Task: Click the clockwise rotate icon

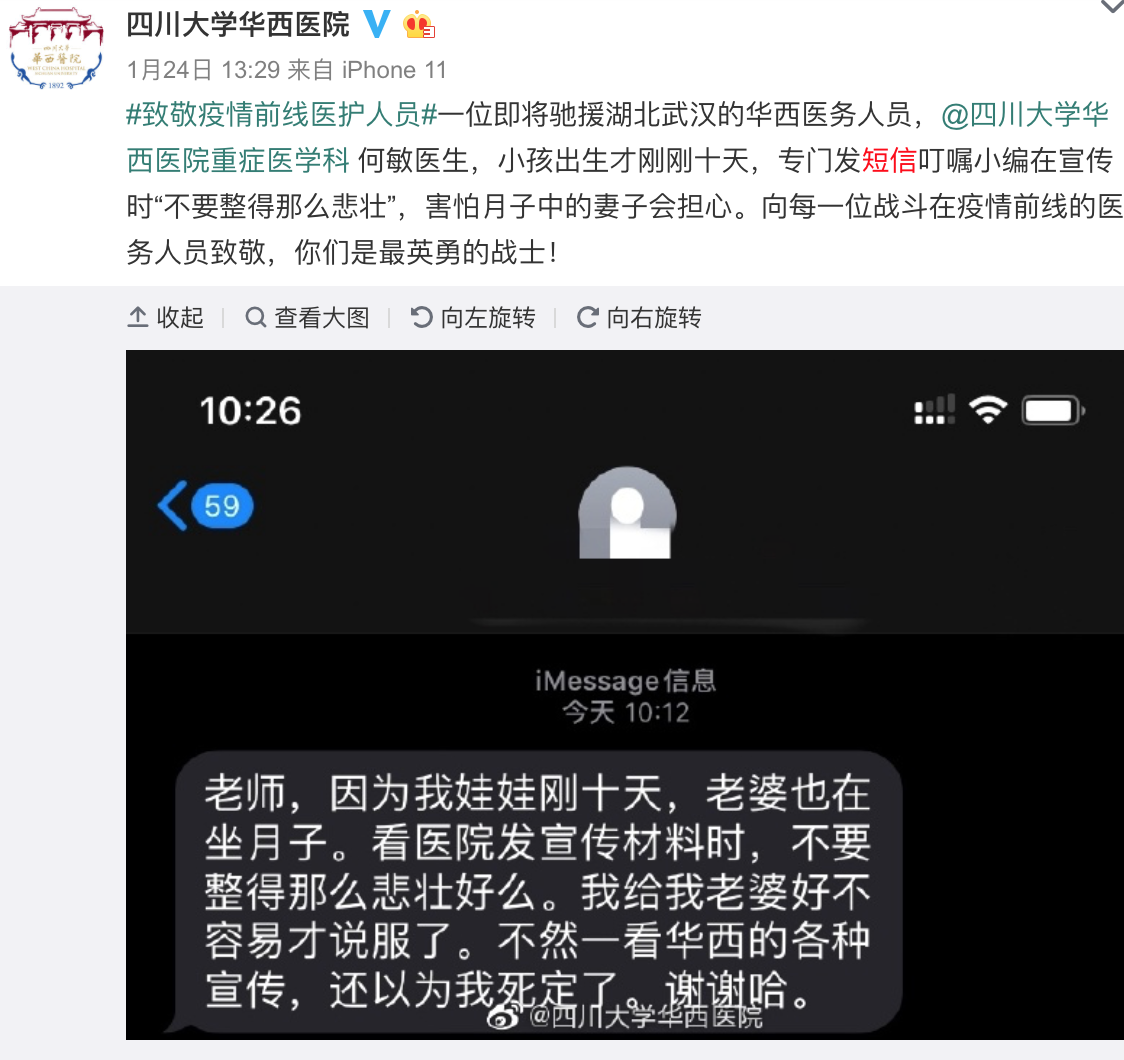Action: point(588,317)
